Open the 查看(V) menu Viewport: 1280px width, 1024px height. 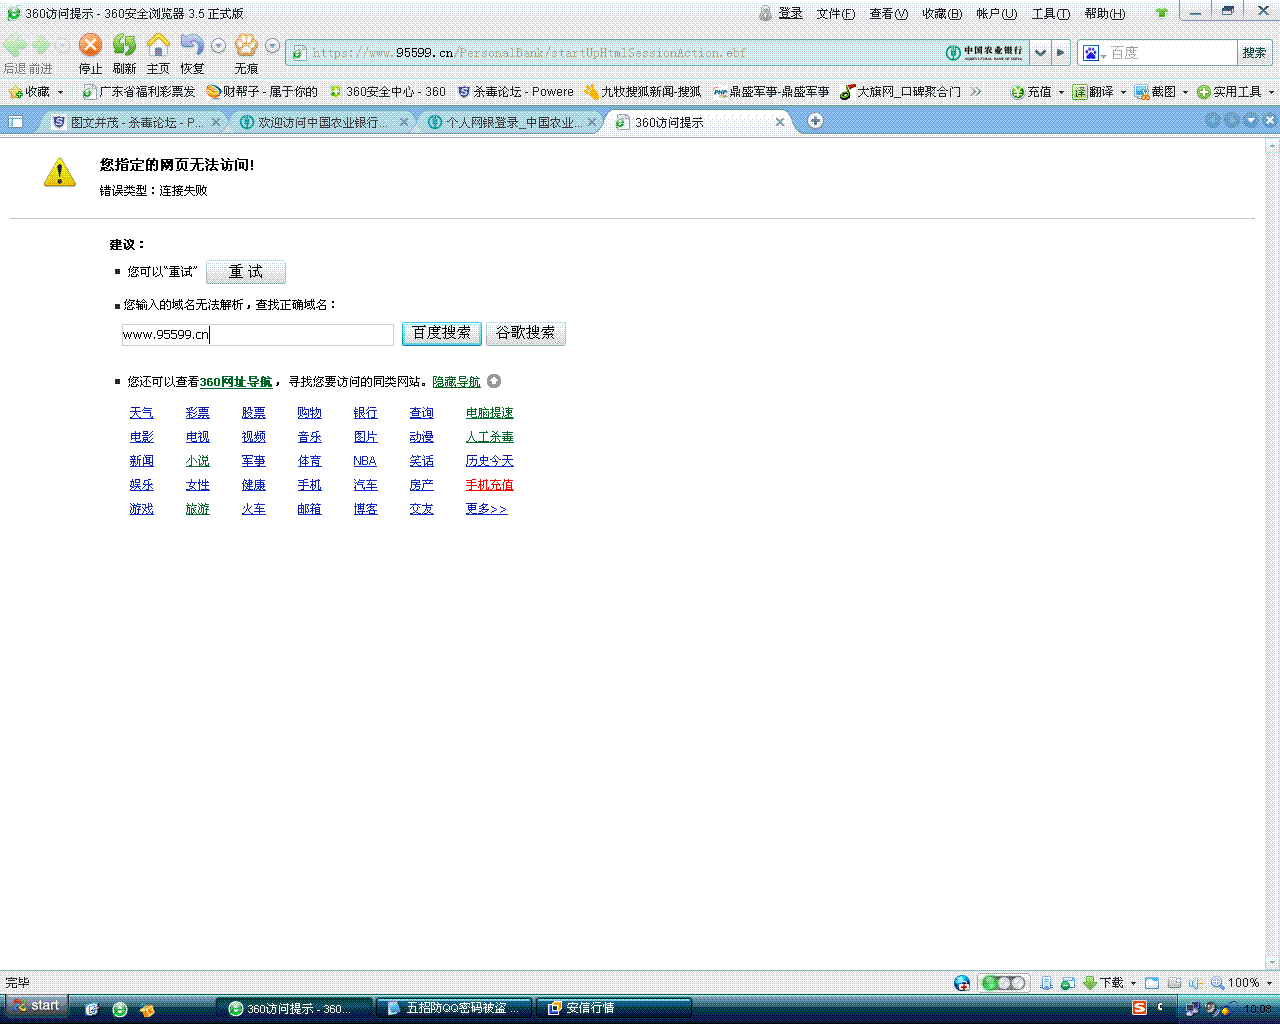coord(889,14)
